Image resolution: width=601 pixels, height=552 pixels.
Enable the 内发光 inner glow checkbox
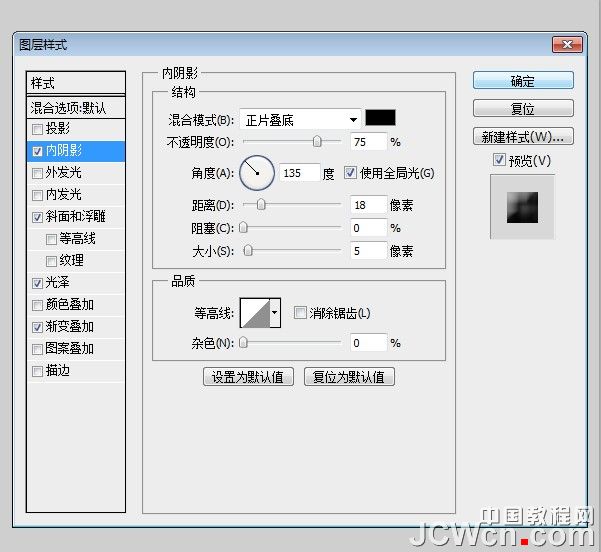click(x=37, y=196)
